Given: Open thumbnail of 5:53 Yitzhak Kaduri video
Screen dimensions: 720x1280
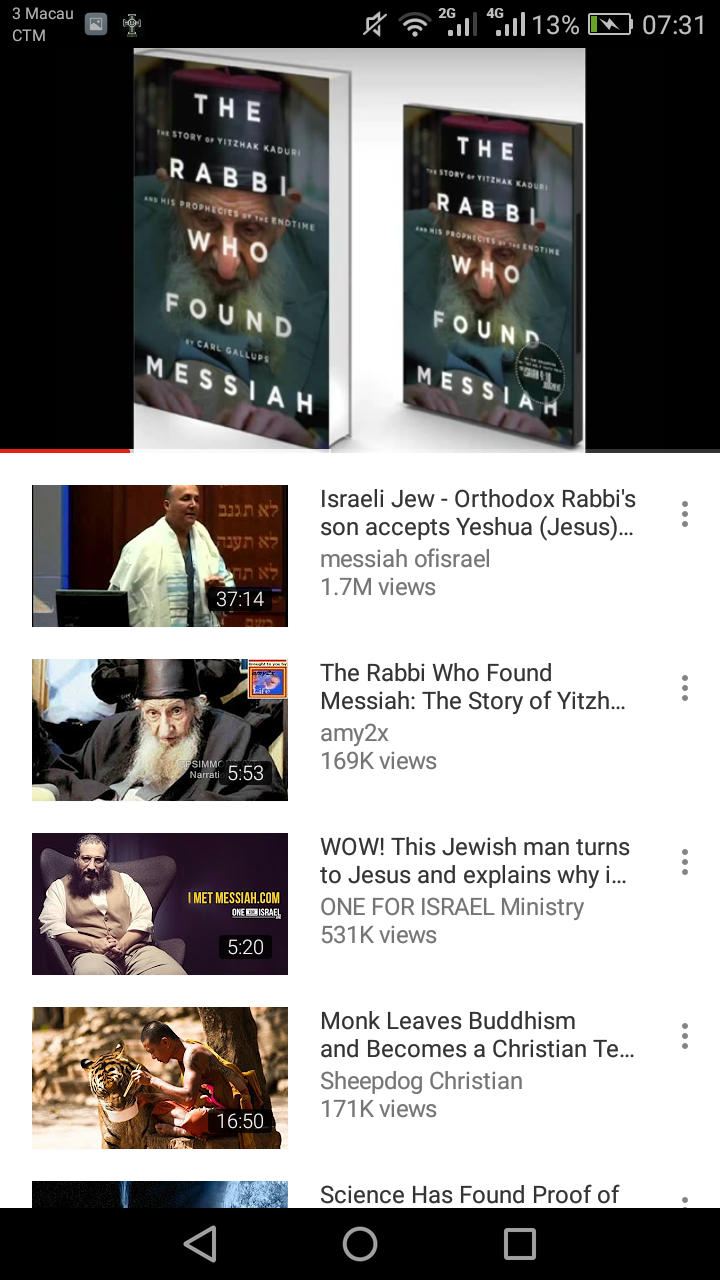Looking at the screenshot, I should (160, 730).
